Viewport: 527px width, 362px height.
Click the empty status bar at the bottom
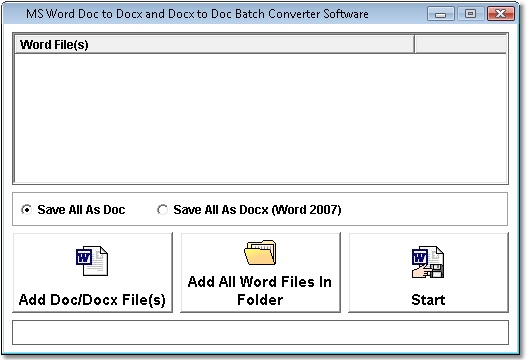(x=260, y=332)
